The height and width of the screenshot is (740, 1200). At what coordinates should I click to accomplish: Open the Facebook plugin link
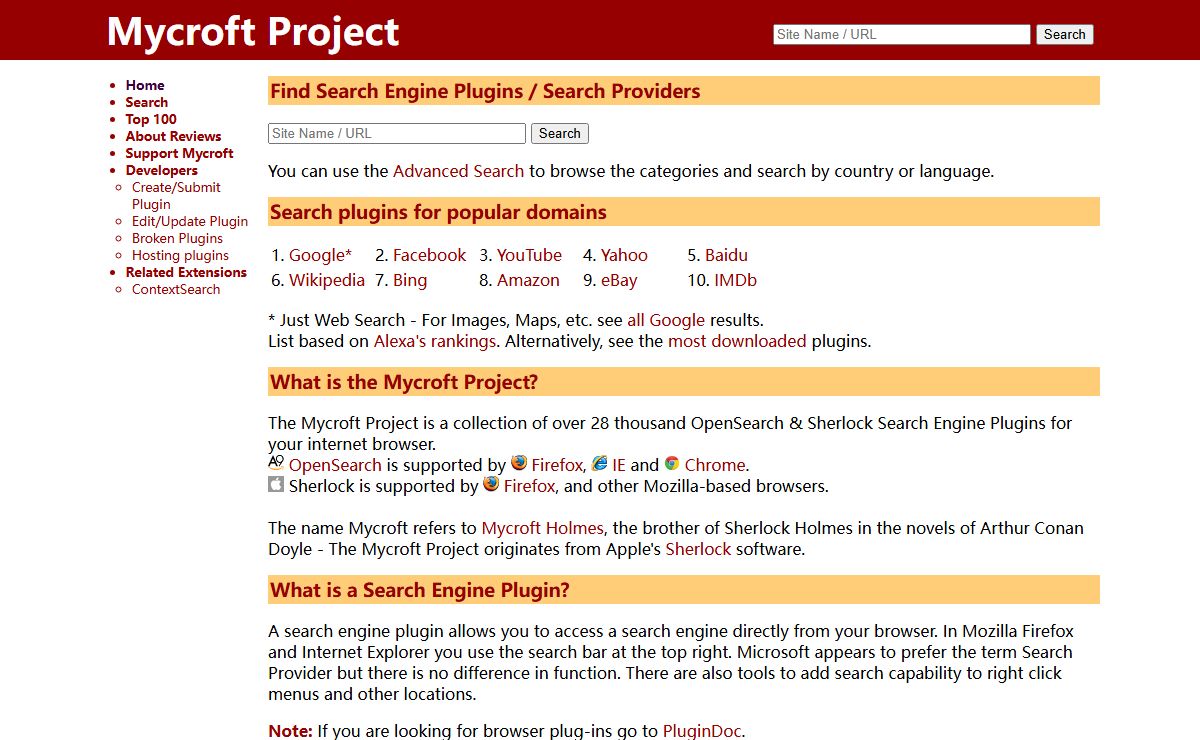click(429, 255)
